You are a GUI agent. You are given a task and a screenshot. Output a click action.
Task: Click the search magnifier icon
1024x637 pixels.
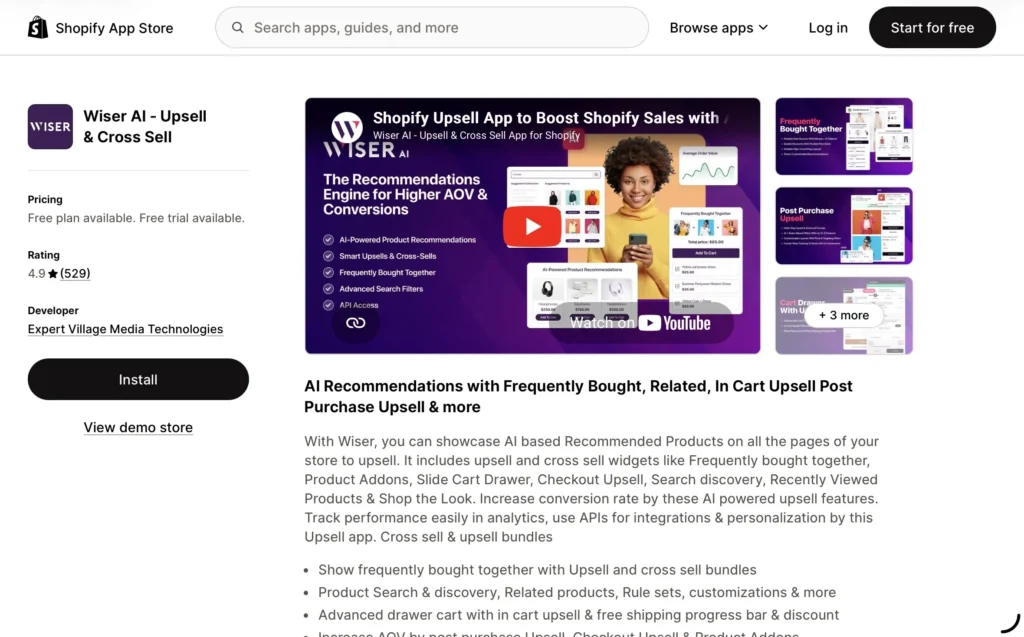[238, 27]
